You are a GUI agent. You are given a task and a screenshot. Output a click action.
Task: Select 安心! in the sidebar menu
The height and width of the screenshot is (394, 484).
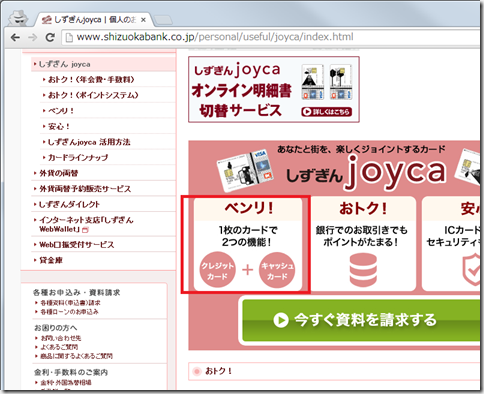[59, 126]
